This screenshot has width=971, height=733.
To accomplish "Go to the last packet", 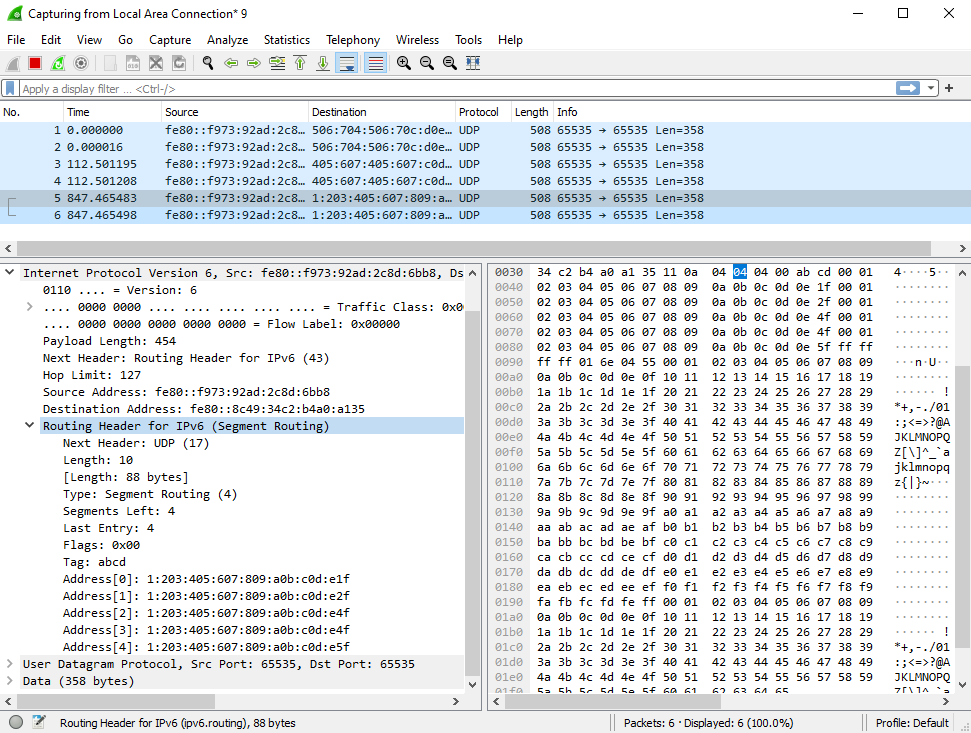I will point(324,62).
